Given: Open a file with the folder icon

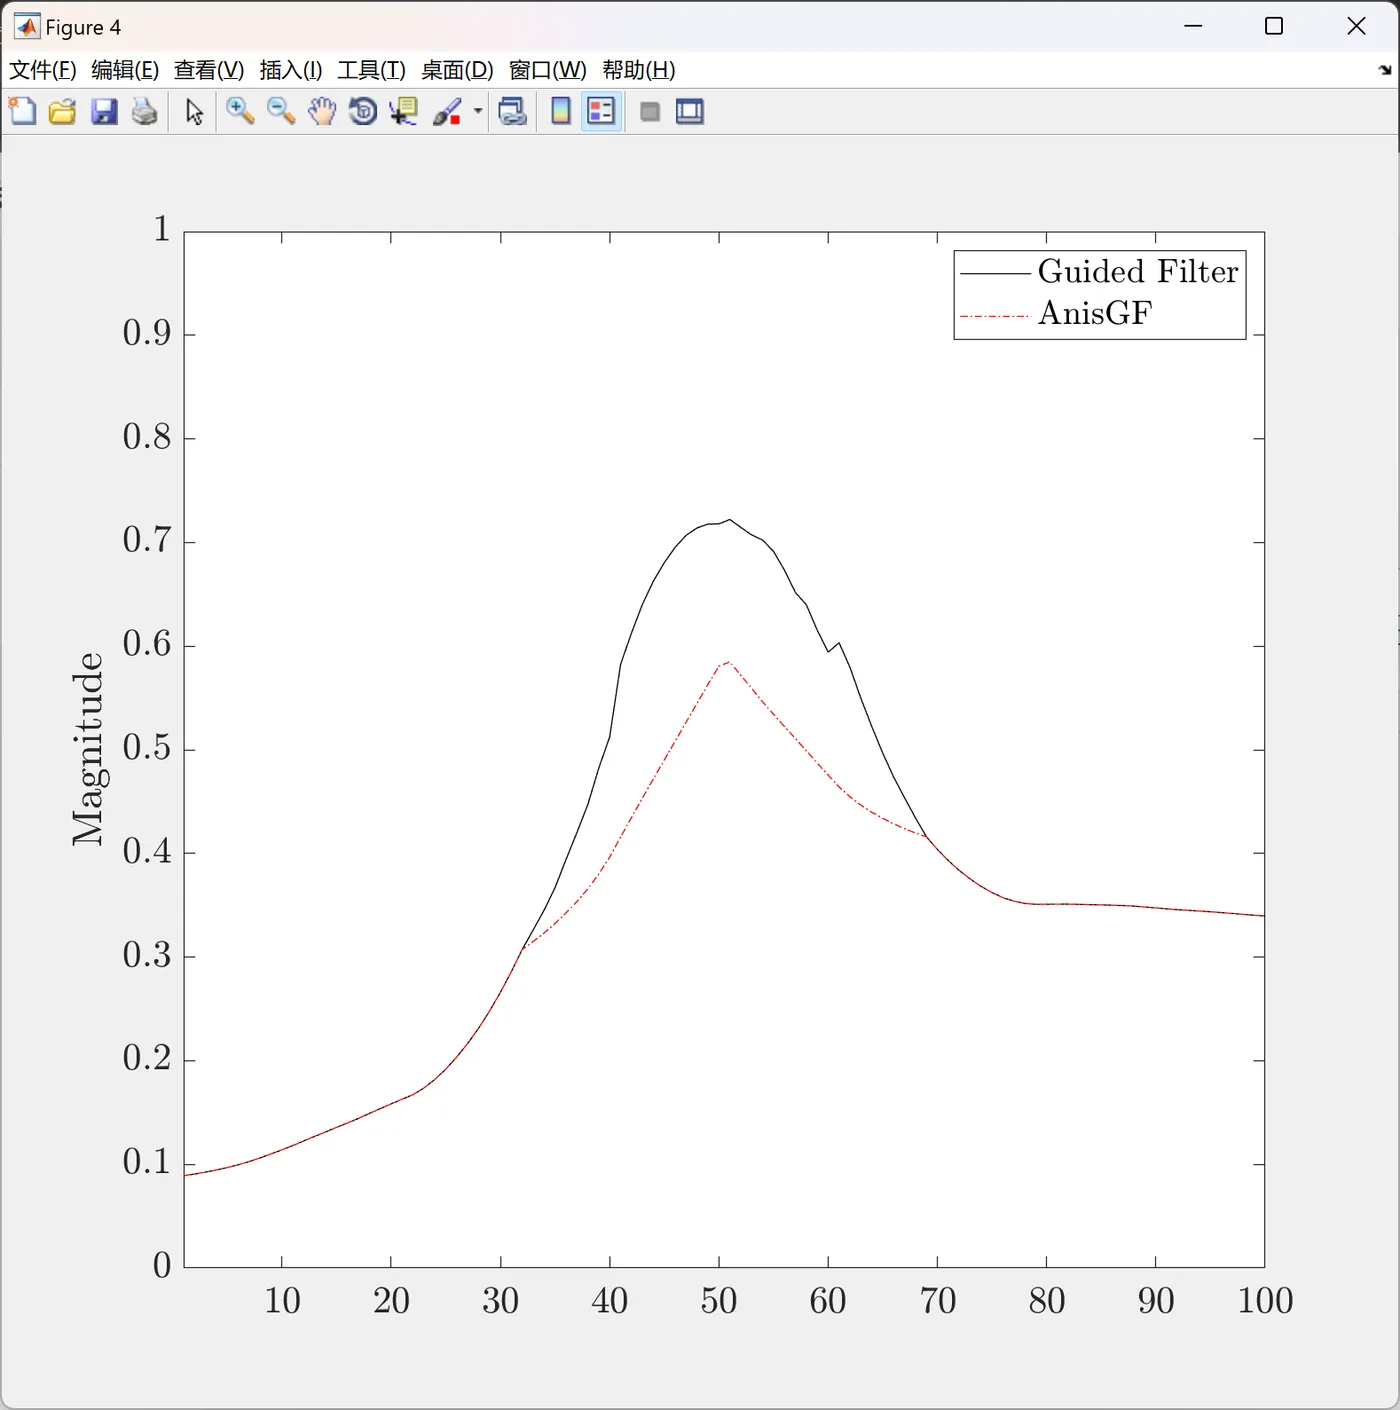Looking at the screenshot, I should tap(63, 112).
